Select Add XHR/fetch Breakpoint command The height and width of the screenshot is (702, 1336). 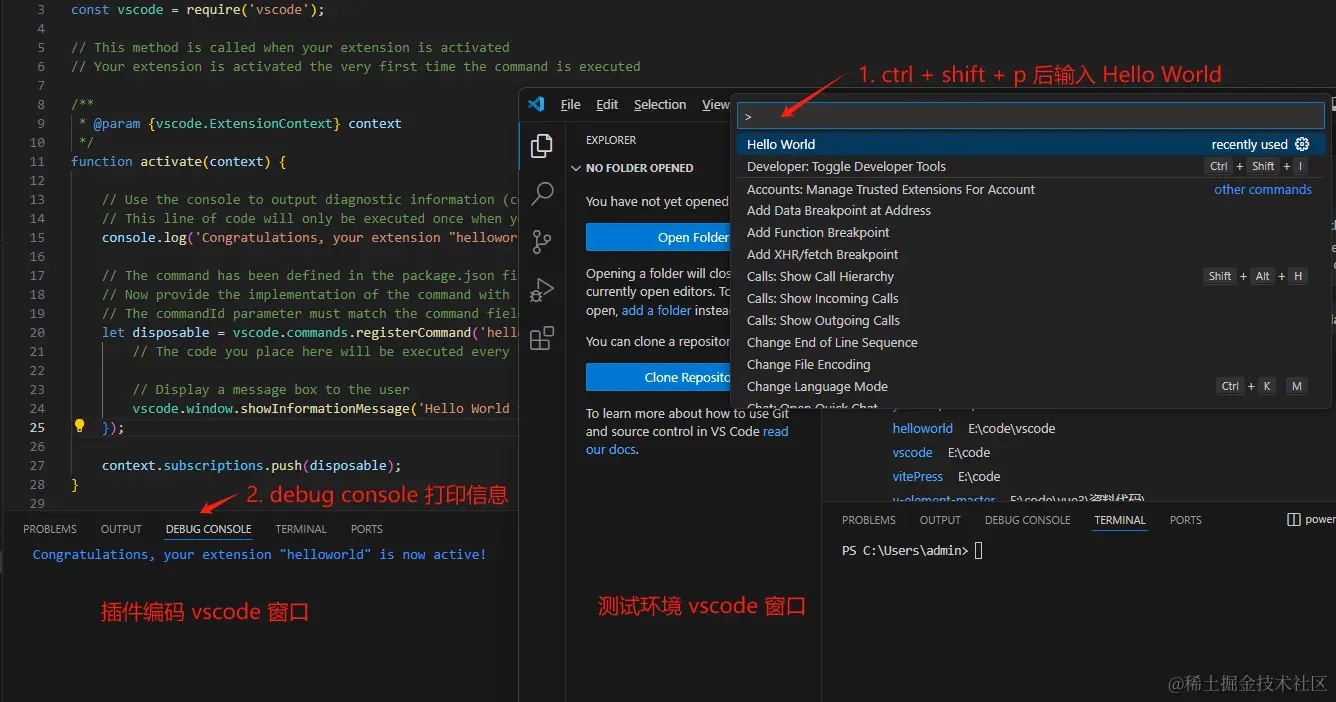point(1031,254)
